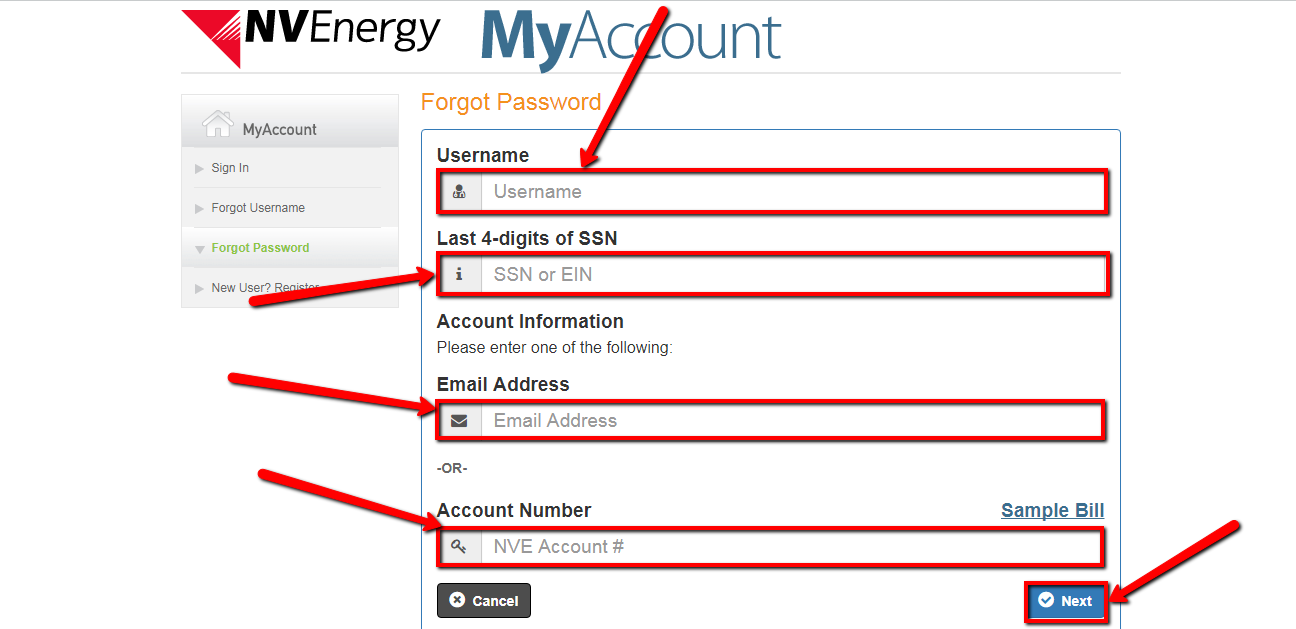This screenshot has width=1296, height=629.
Task: Open the Sample Bill link
Action: [x=1052, y=510]
